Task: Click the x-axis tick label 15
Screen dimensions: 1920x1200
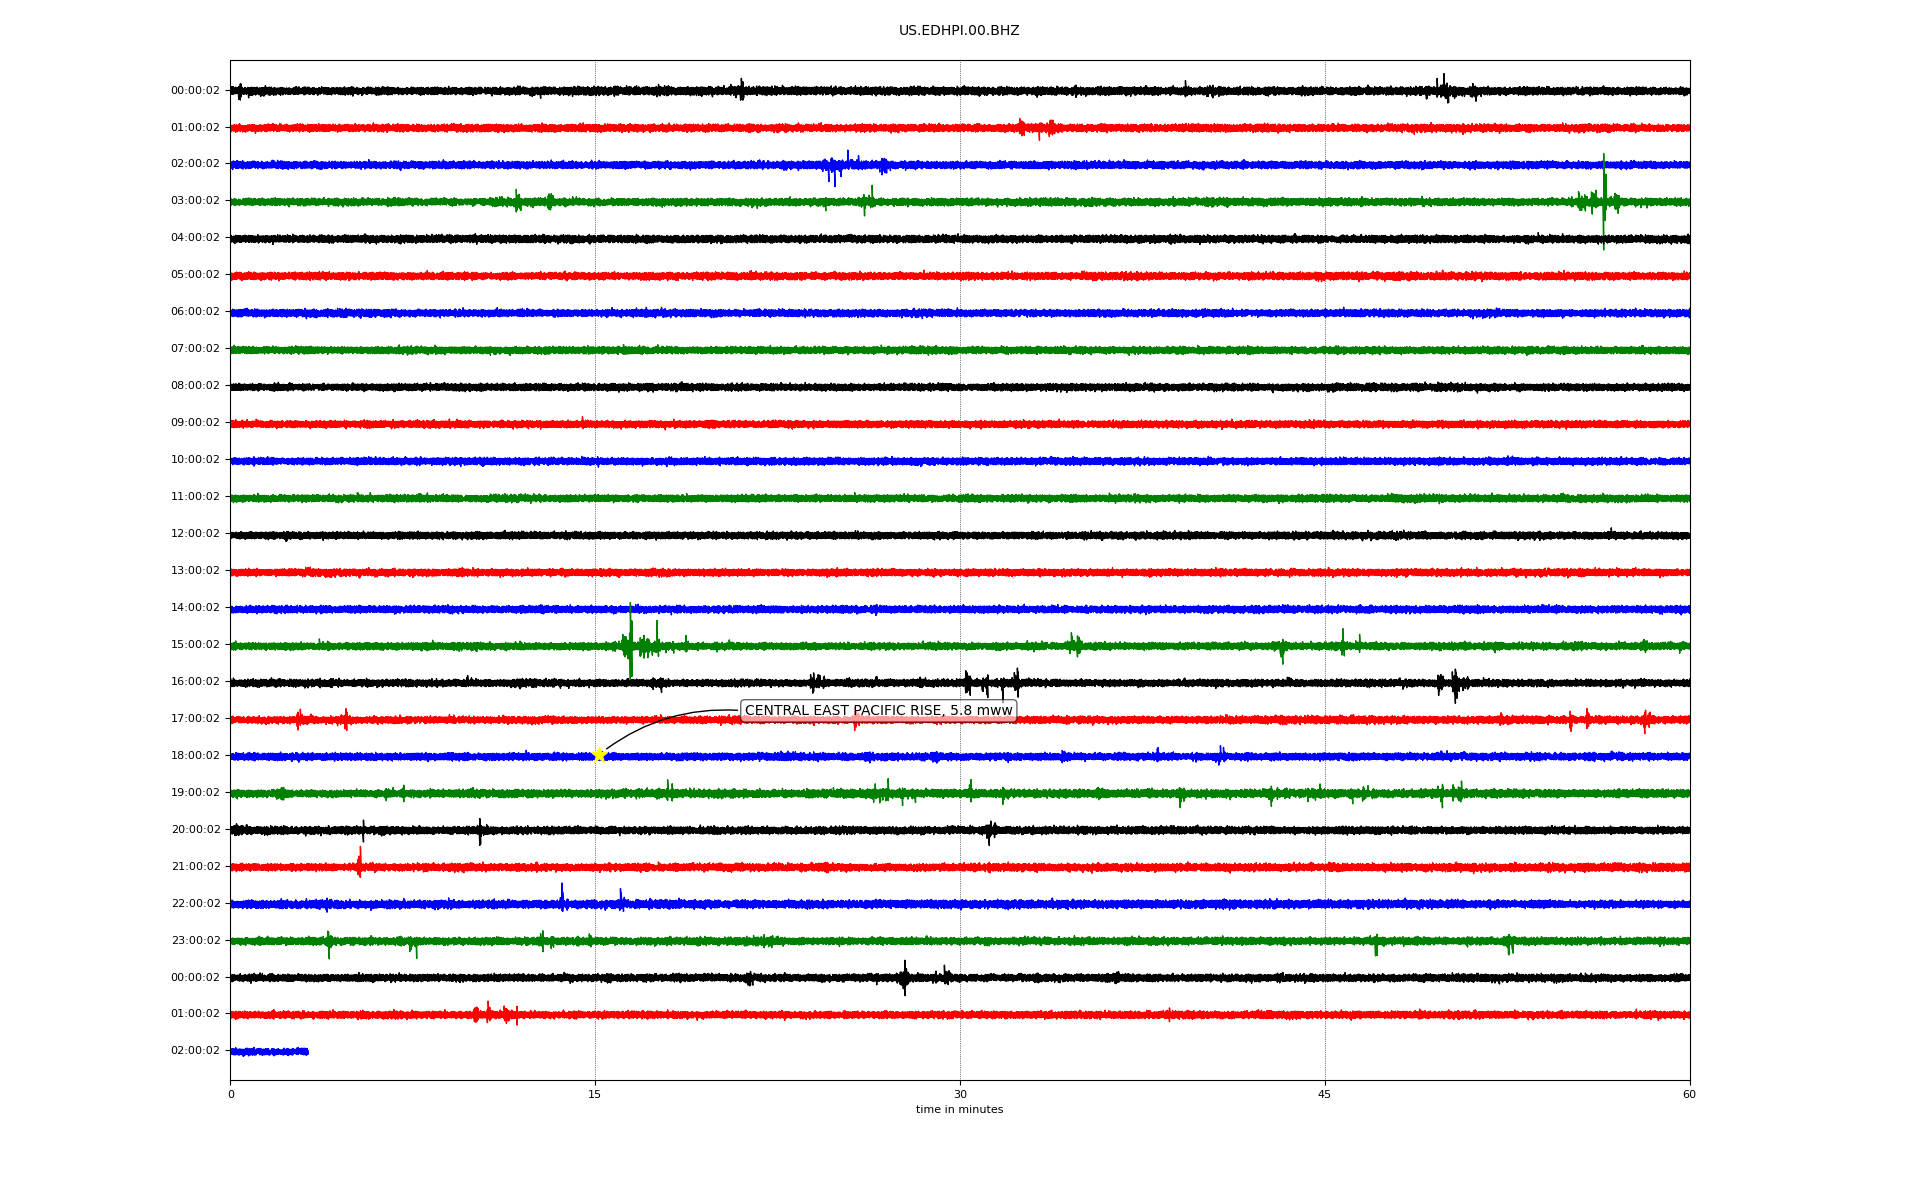Action: click(595, 1095)
